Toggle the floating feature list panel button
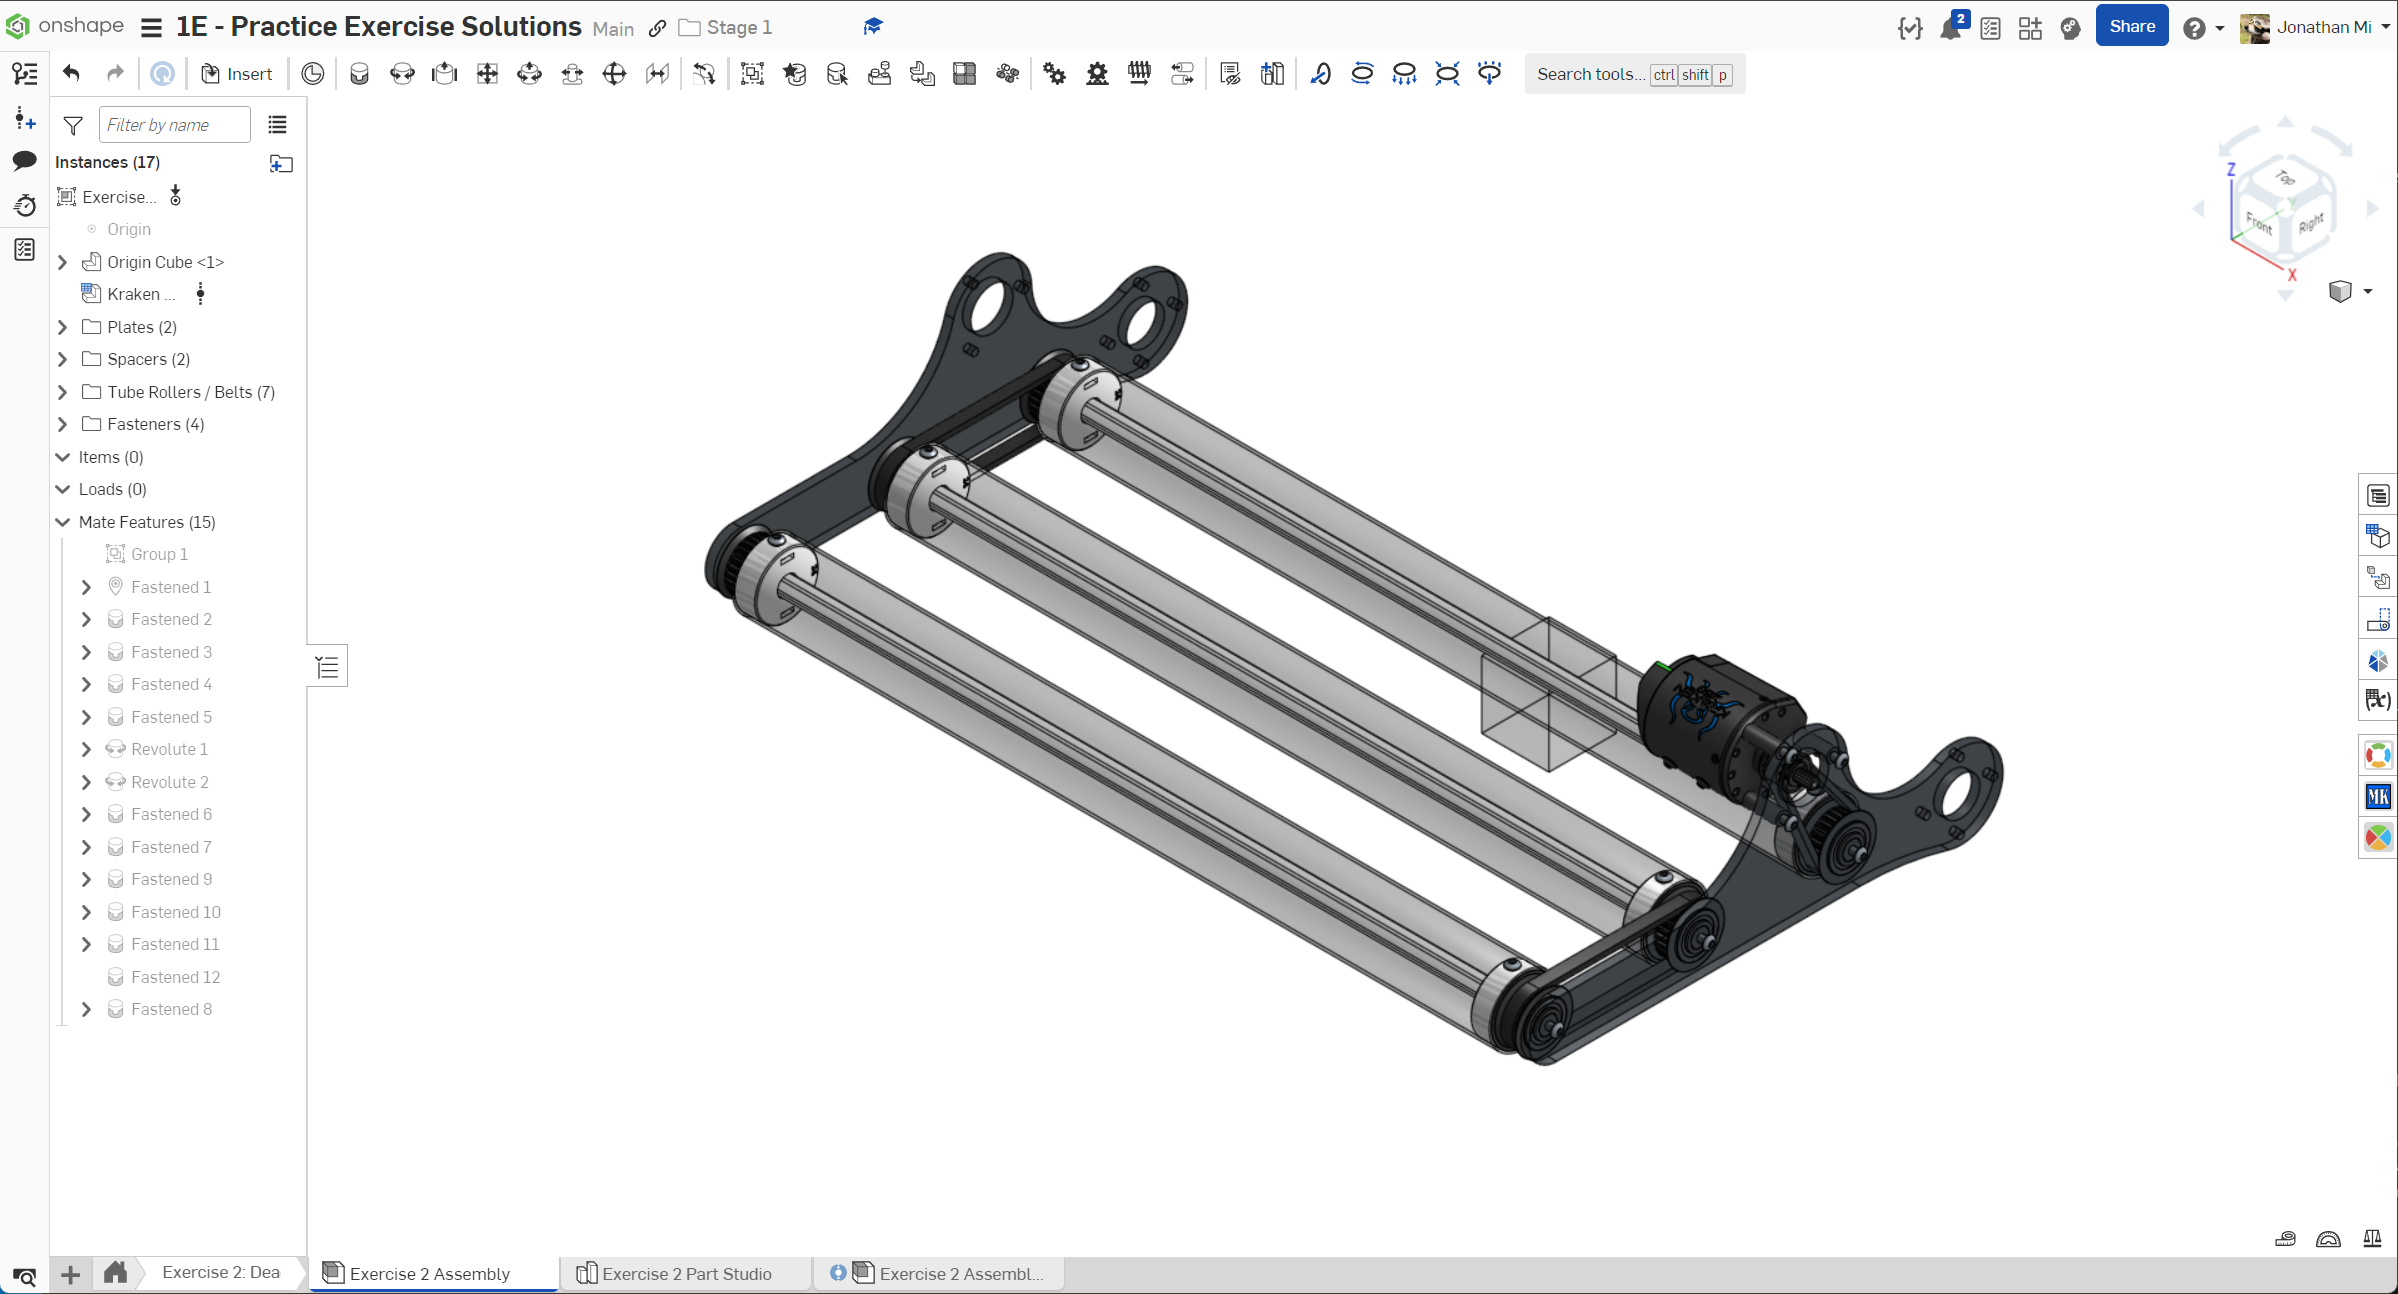Image resolution: width=2398 pixels, height=1294 pixels. tap(327, 667)
